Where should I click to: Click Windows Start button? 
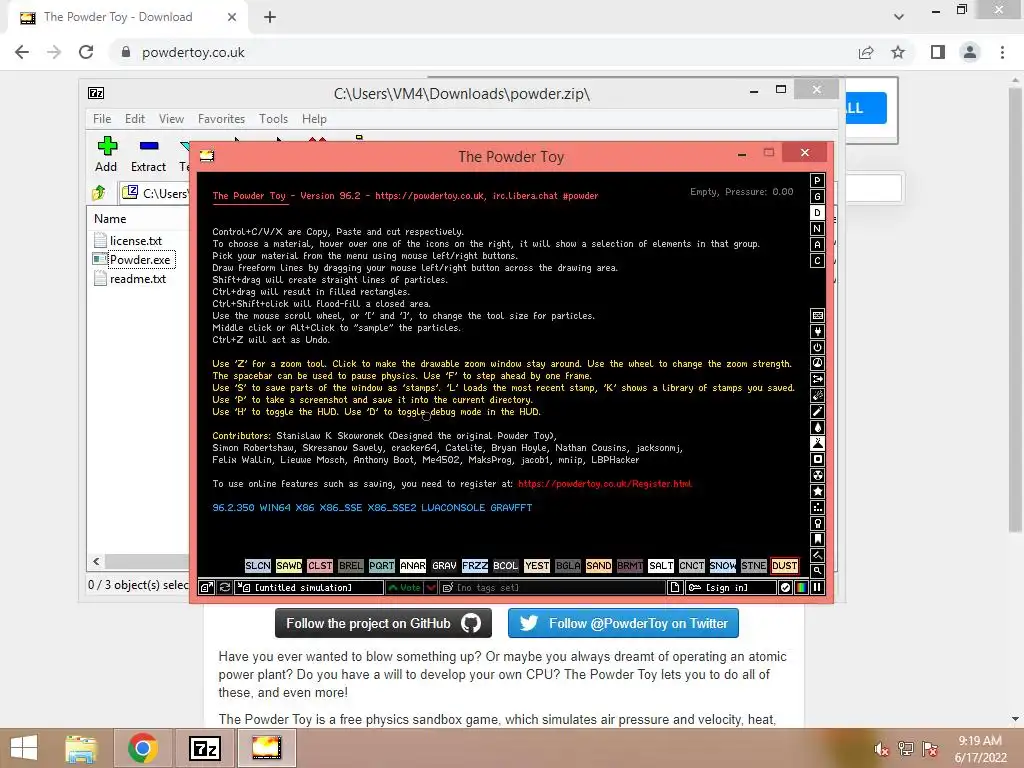click(24, 748)
